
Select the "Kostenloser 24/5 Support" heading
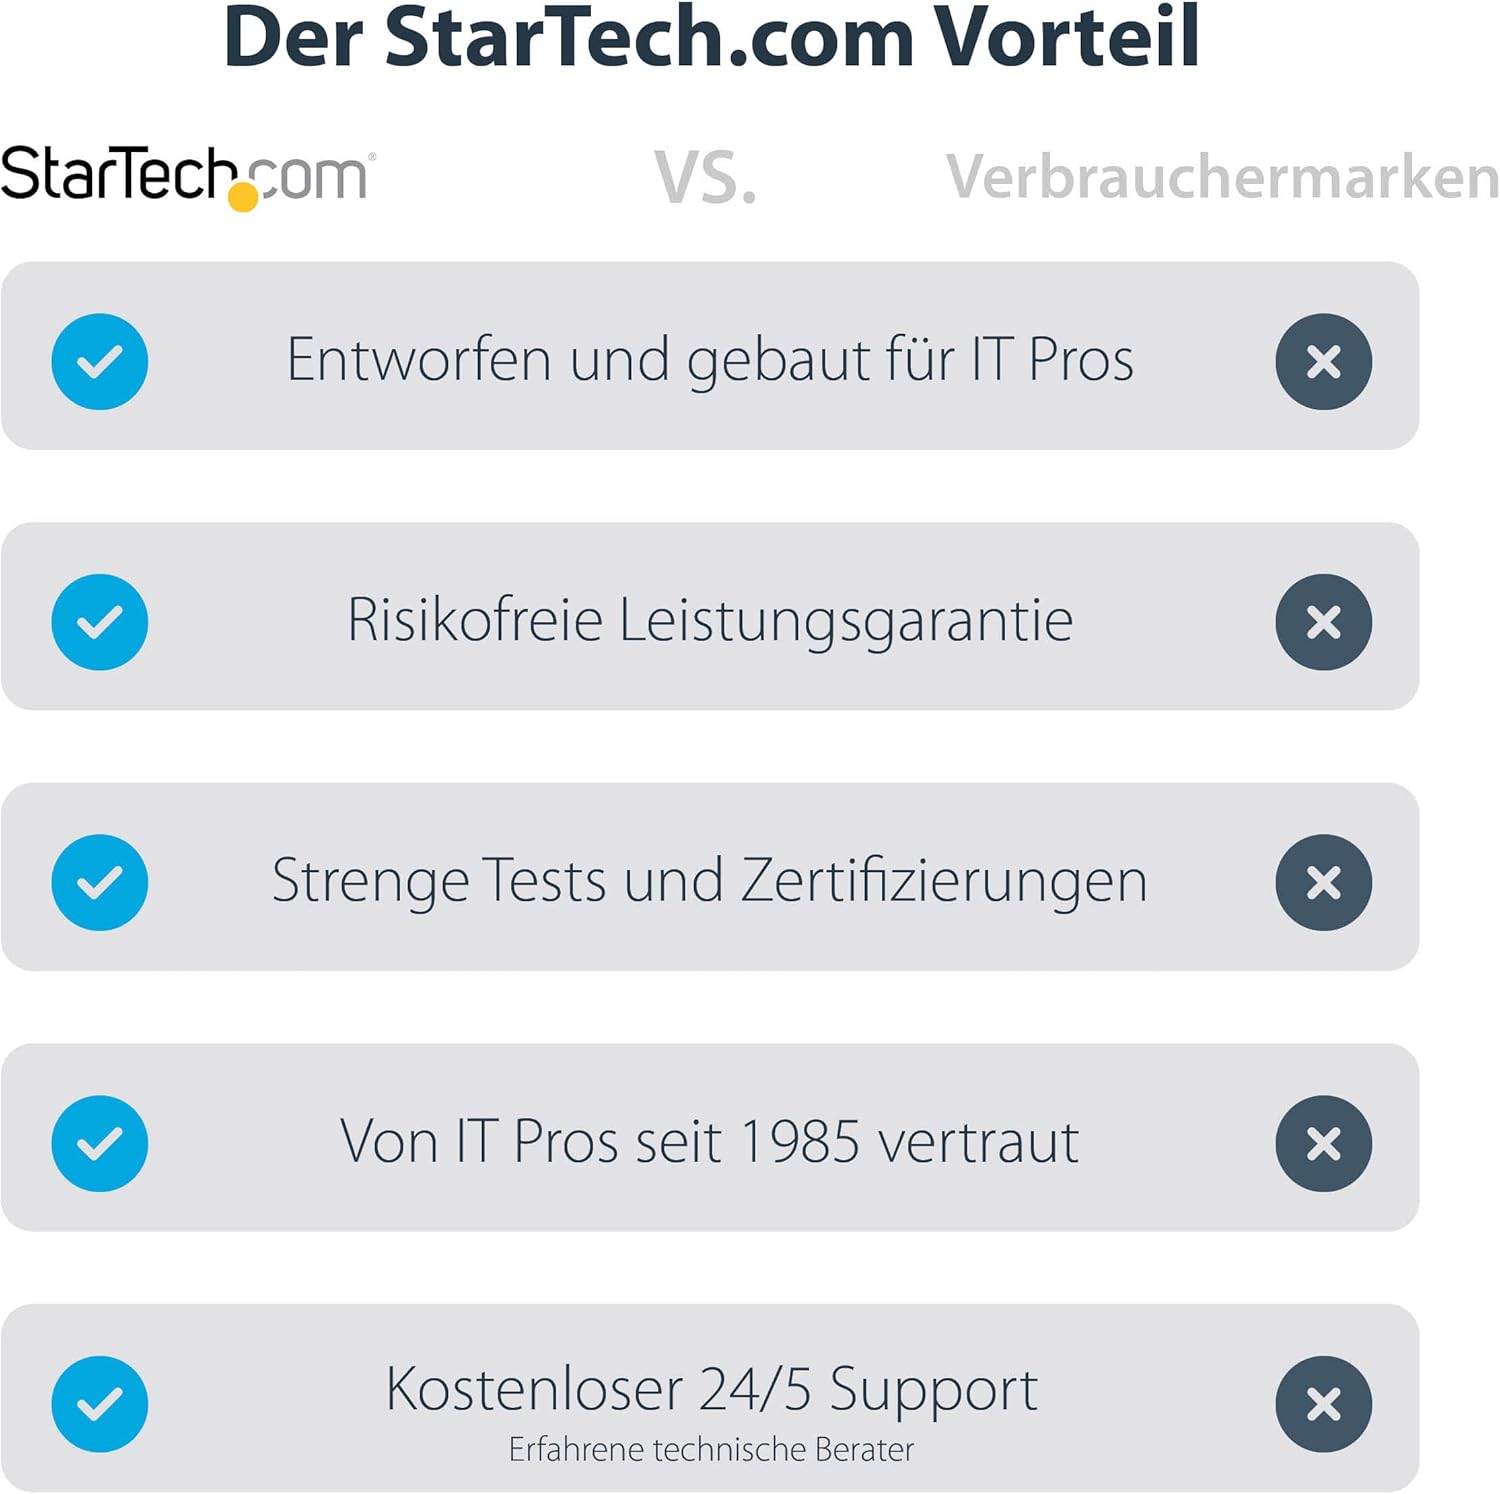coord(711,1388)
